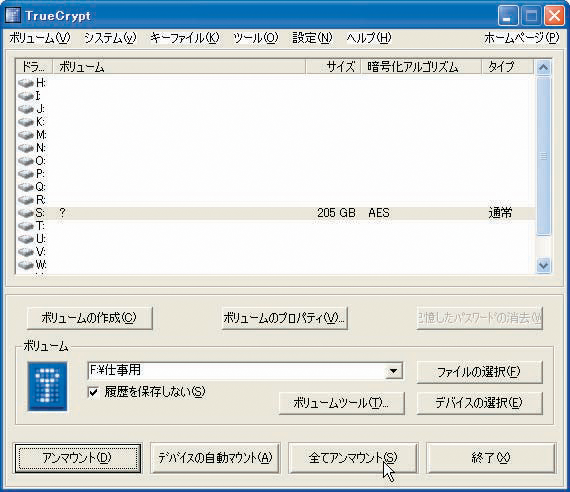Open the ボリューム(V) menu
This screenshot has width=570, height=492.
[x=40, y=38]
